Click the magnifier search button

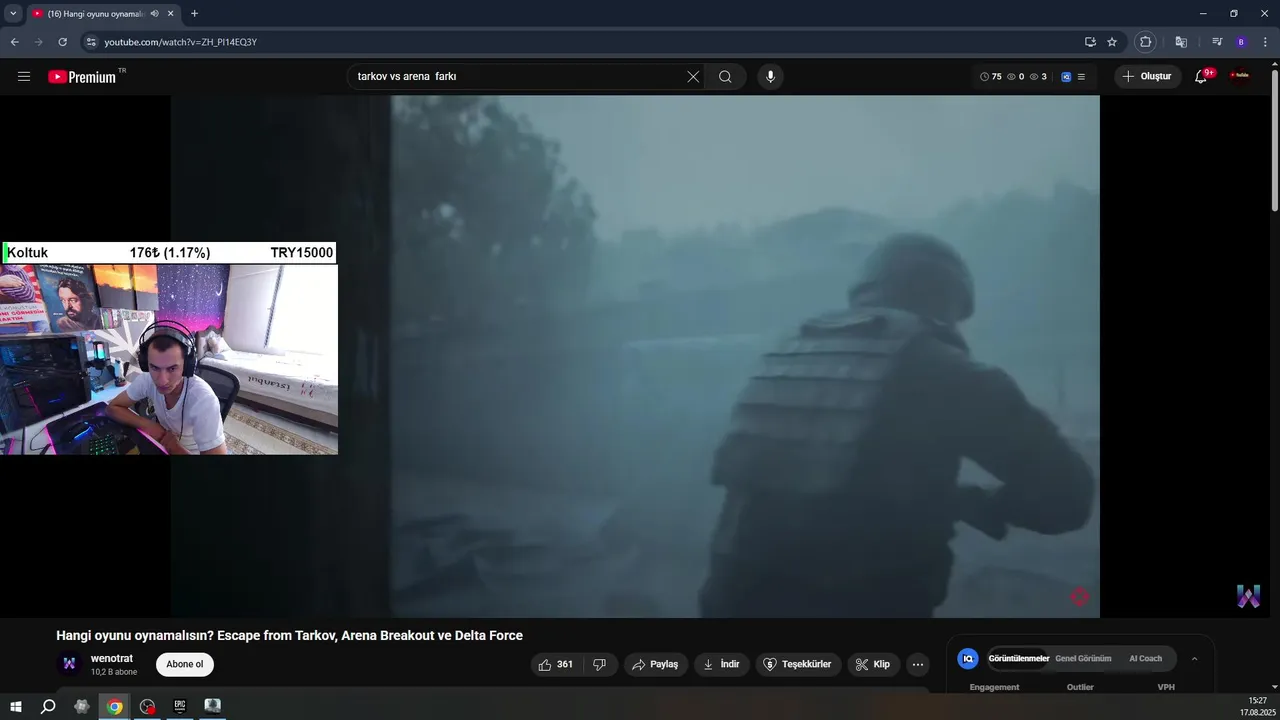click(x=725, y=76)
